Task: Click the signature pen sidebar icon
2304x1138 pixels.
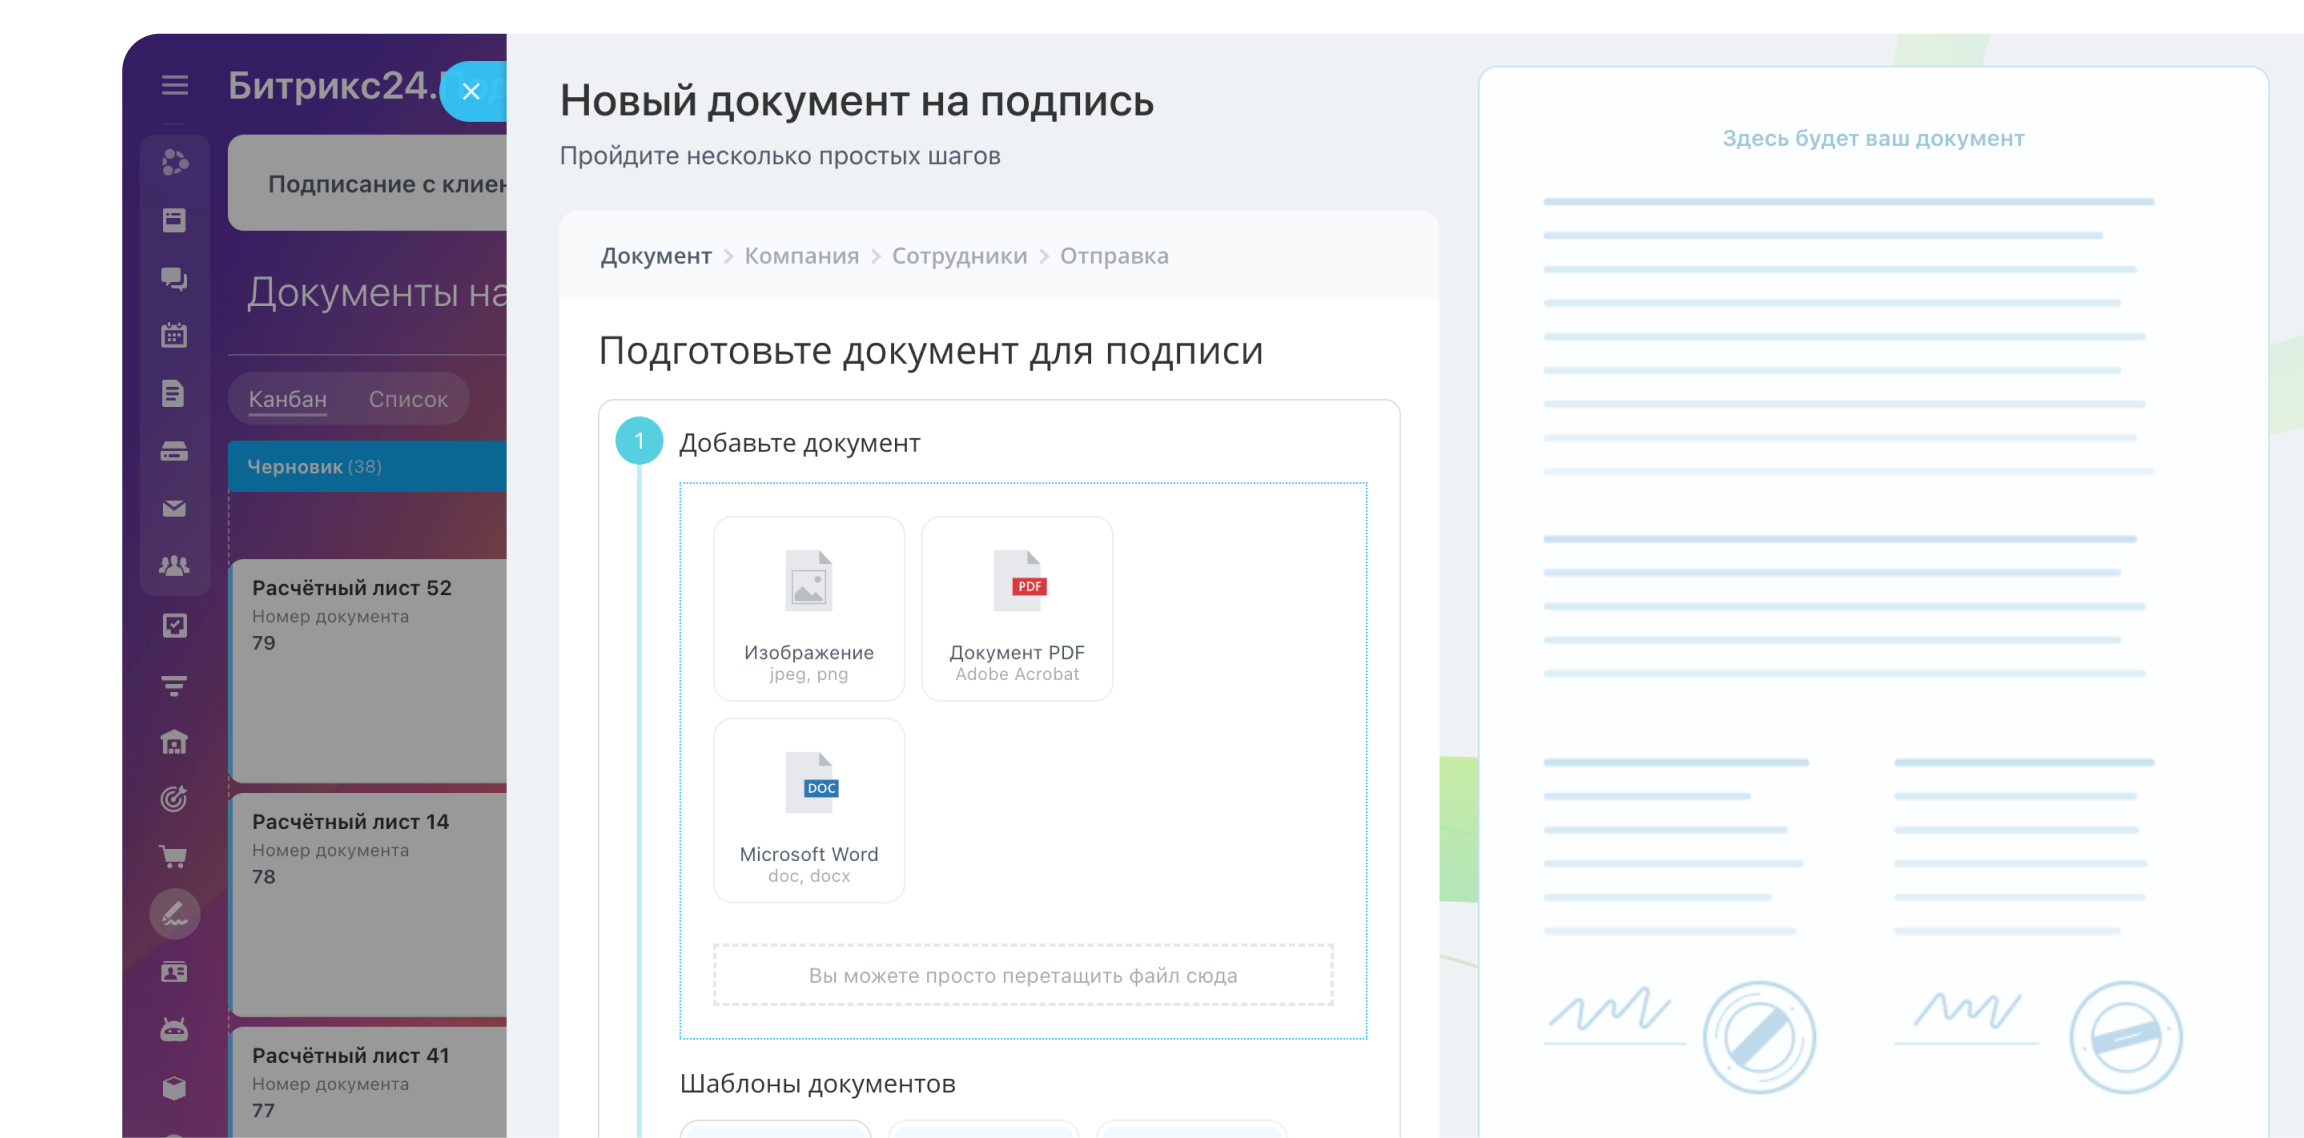Action: tap(175, 914)
